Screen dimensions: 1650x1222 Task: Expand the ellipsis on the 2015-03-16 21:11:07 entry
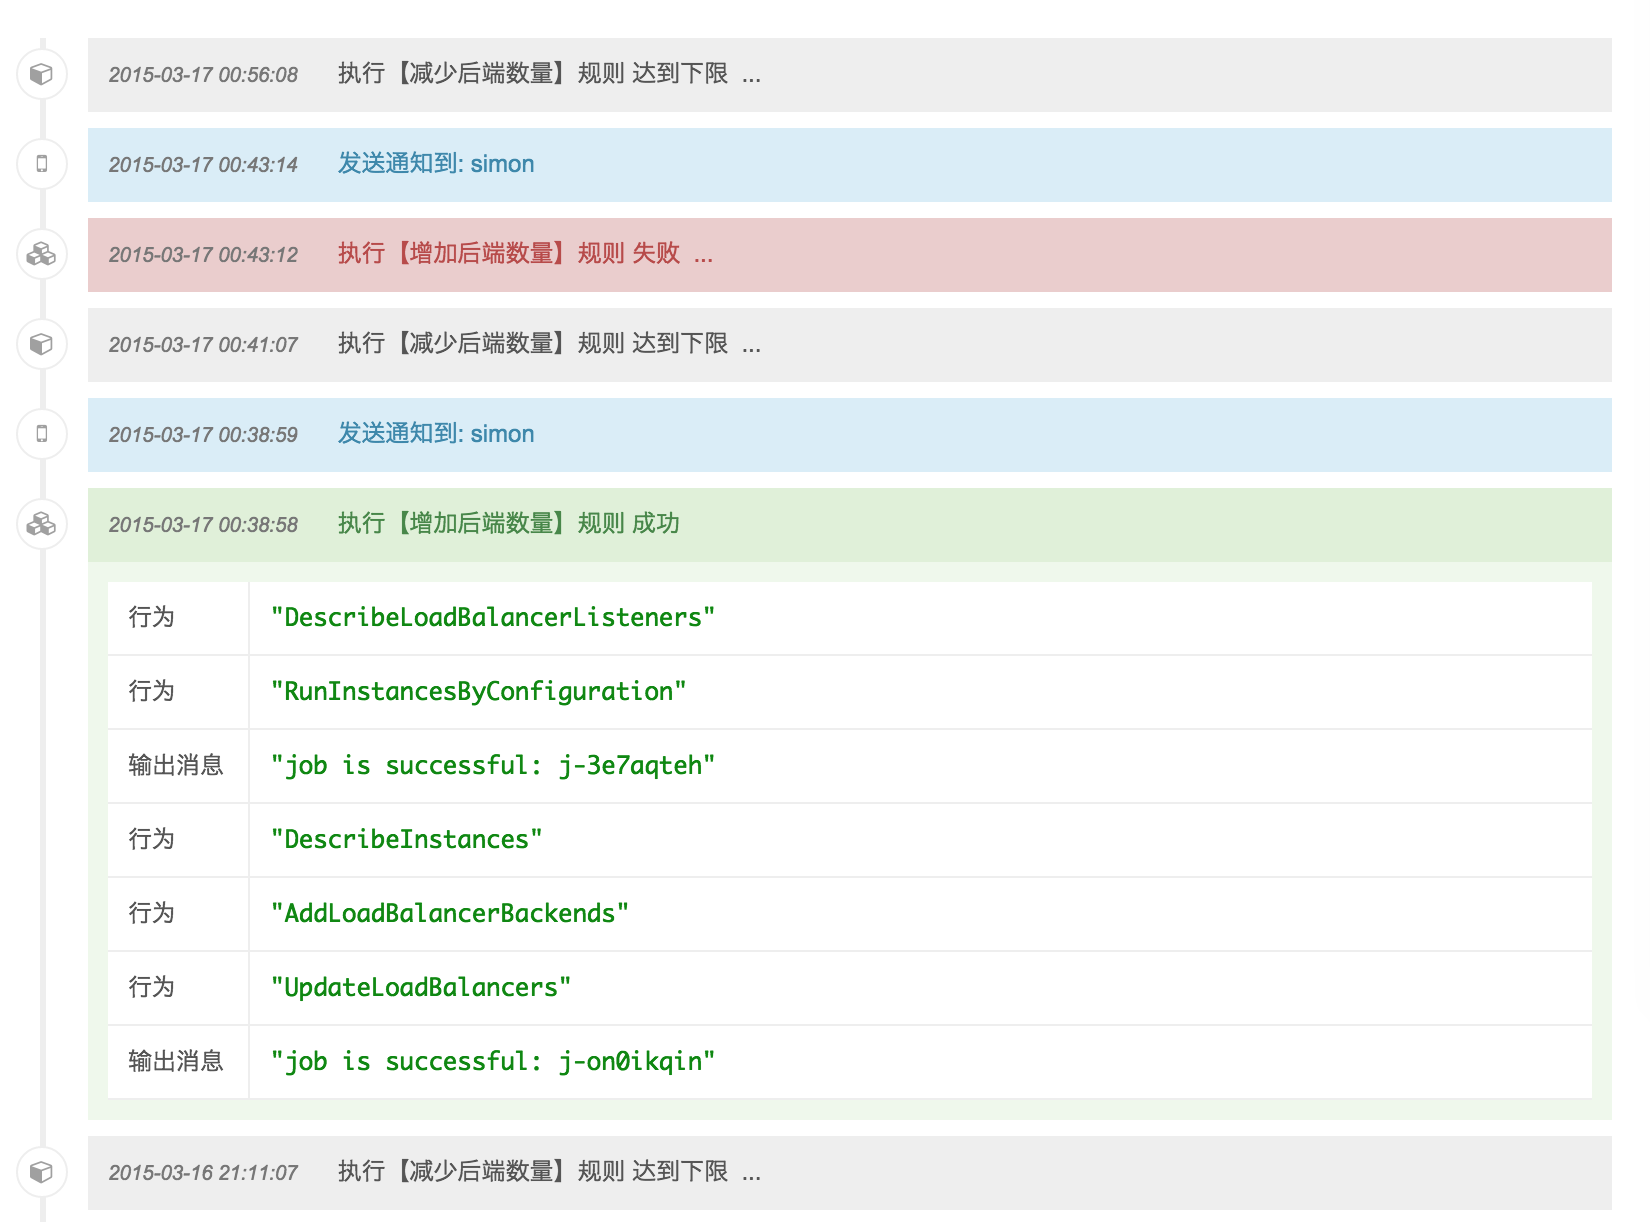click(x=751, y=1175)
